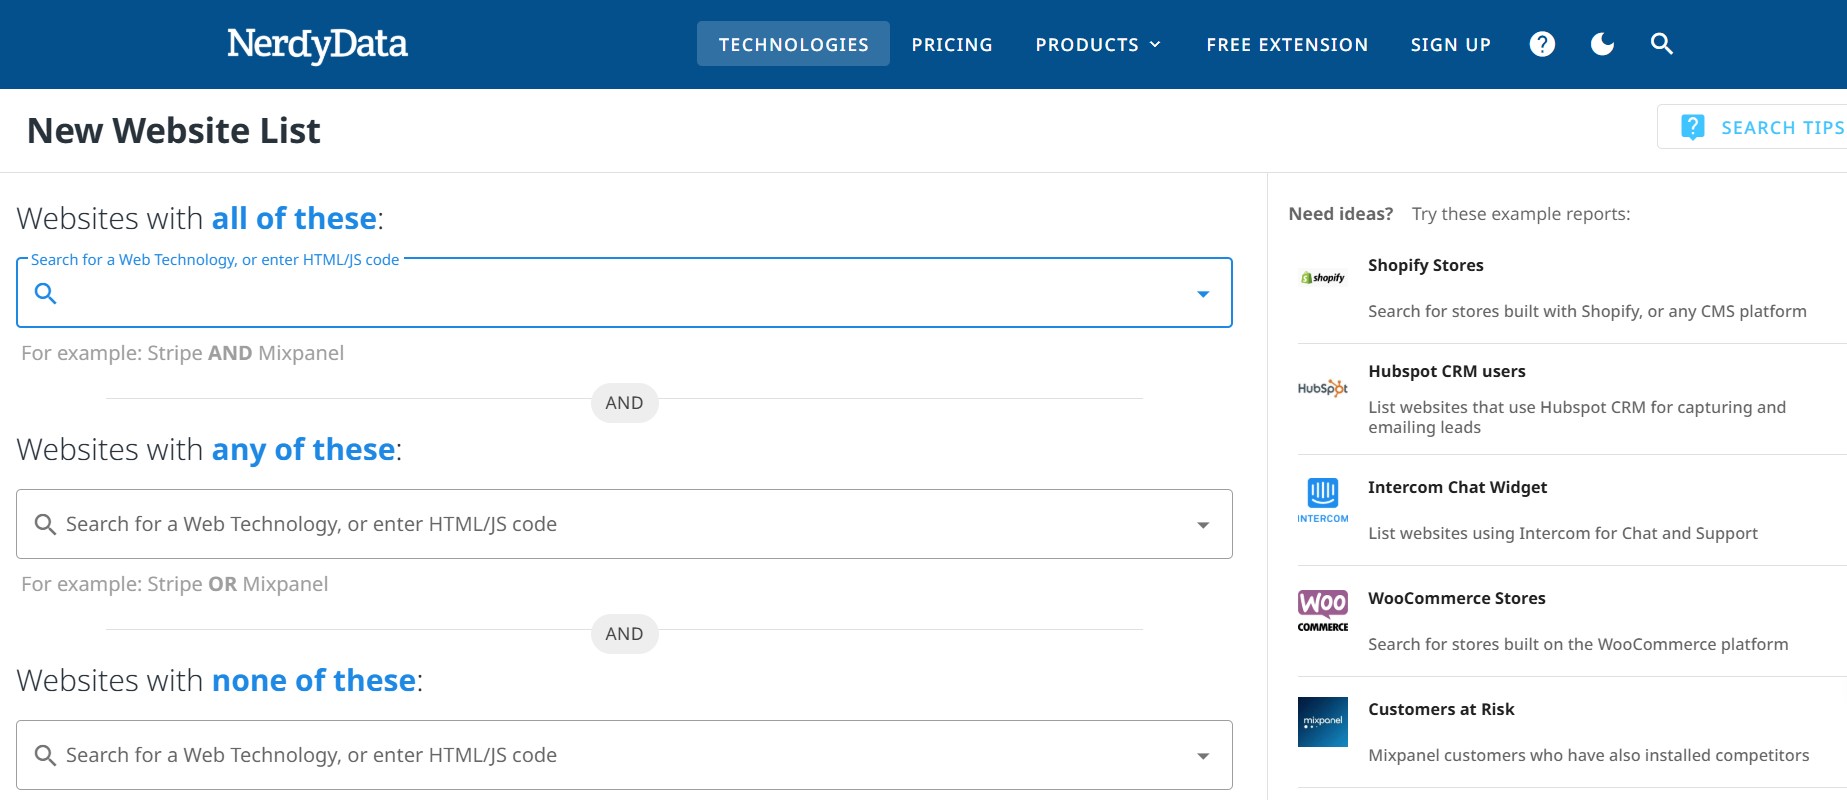This screenshot has width=1847, height=800.
Task: Expand the 'none of these' dropdown arrow
Action: [1203, 756]
